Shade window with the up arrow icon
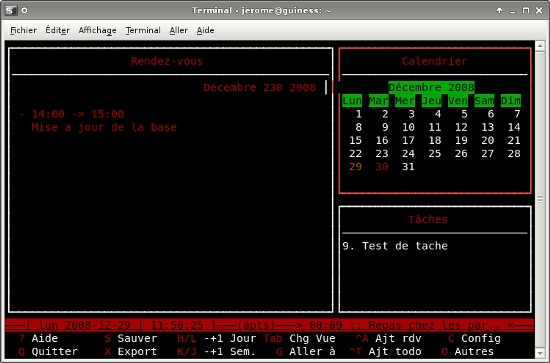 click(x=499, y=11)
